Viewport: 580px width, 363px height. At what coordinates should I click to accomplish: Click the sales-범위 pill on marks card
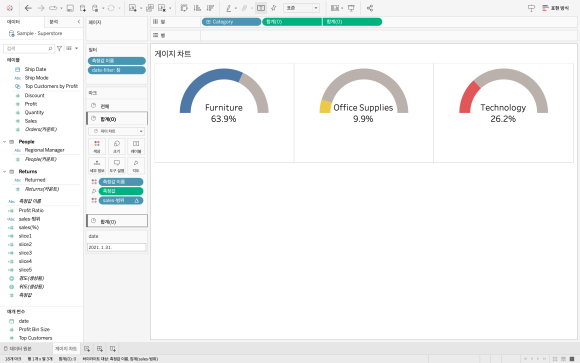pyautogui.click(x=121, y=201)
